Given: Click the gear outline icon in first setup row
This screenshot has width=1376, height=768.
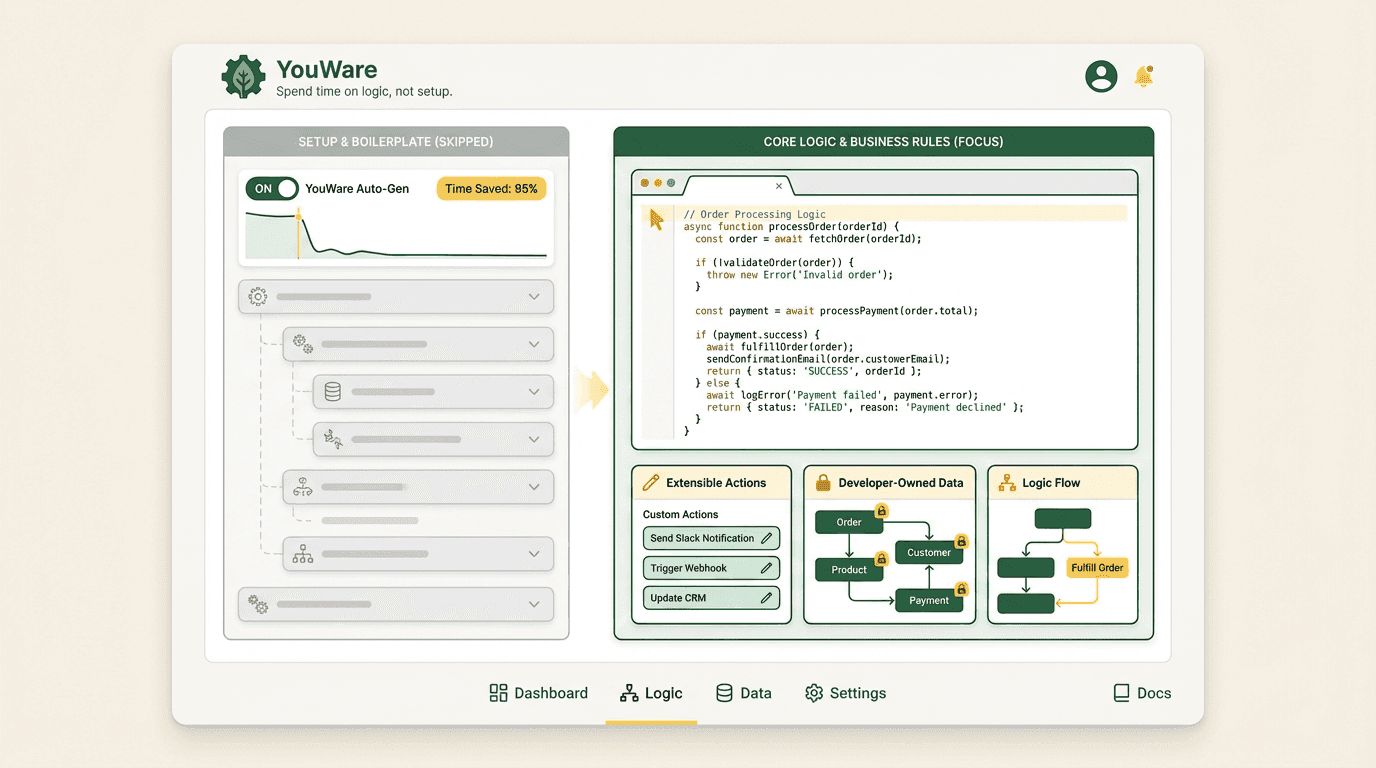Looking at the screenshot, I should pos(258,297).
